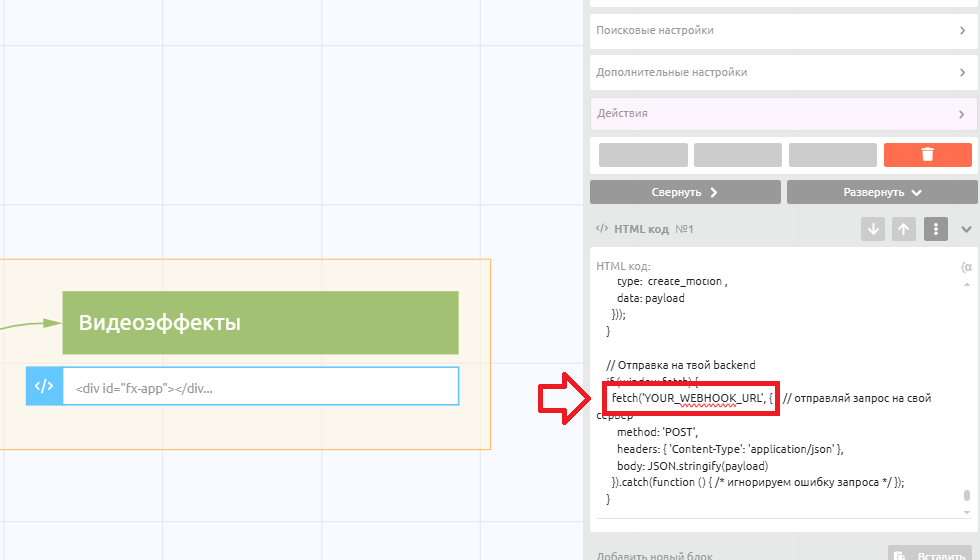This screenshot has width=980, height=560.
Task: Select the Видеоэффекты green node header
Action: pyautogui.click(x=260, y=323)
